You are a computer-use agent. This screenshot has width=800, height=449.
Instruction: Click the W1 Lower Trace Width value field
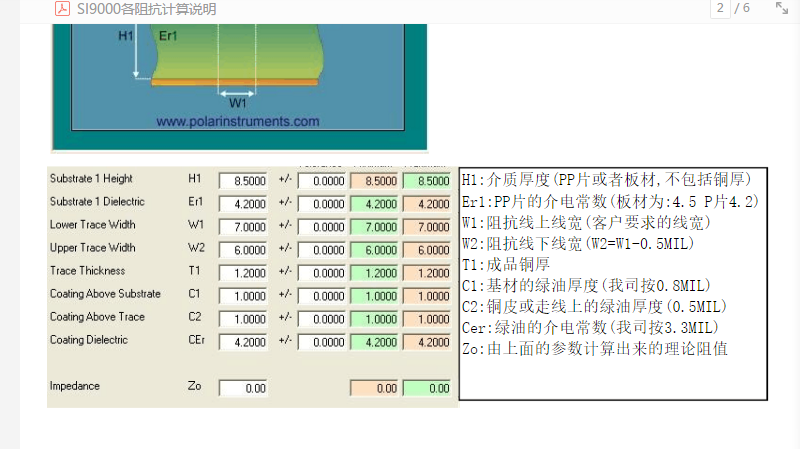243,227
